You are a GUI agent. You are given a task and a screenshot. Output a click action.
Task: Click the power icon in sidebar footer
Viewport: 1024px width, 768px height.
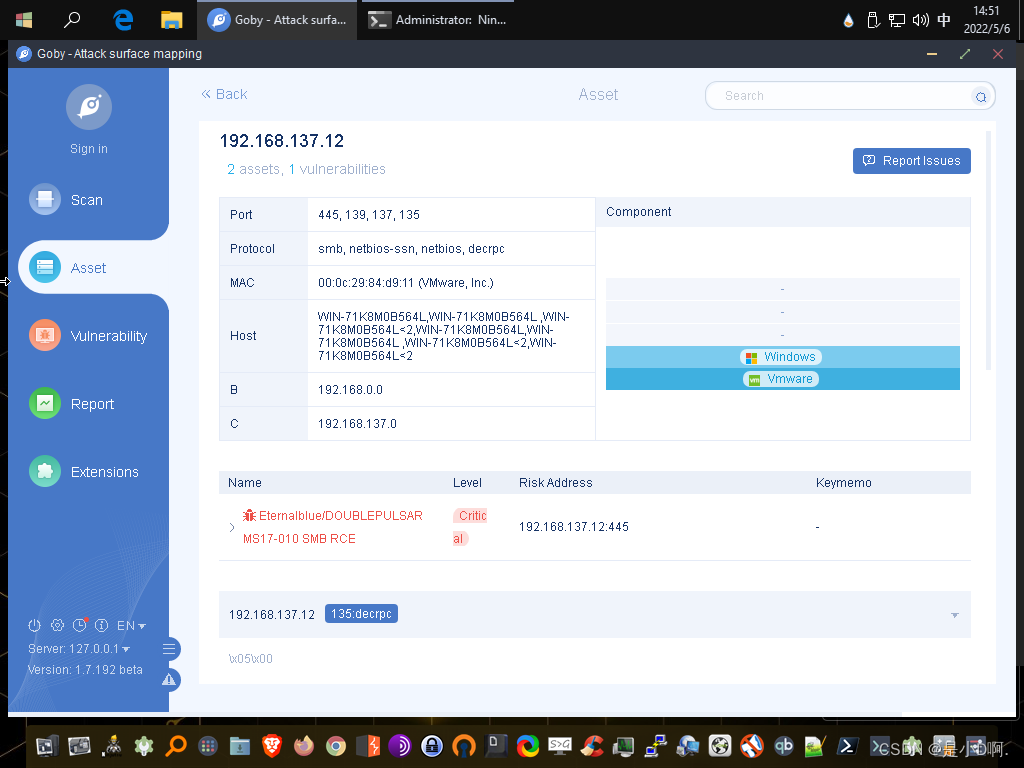(35, 626)
